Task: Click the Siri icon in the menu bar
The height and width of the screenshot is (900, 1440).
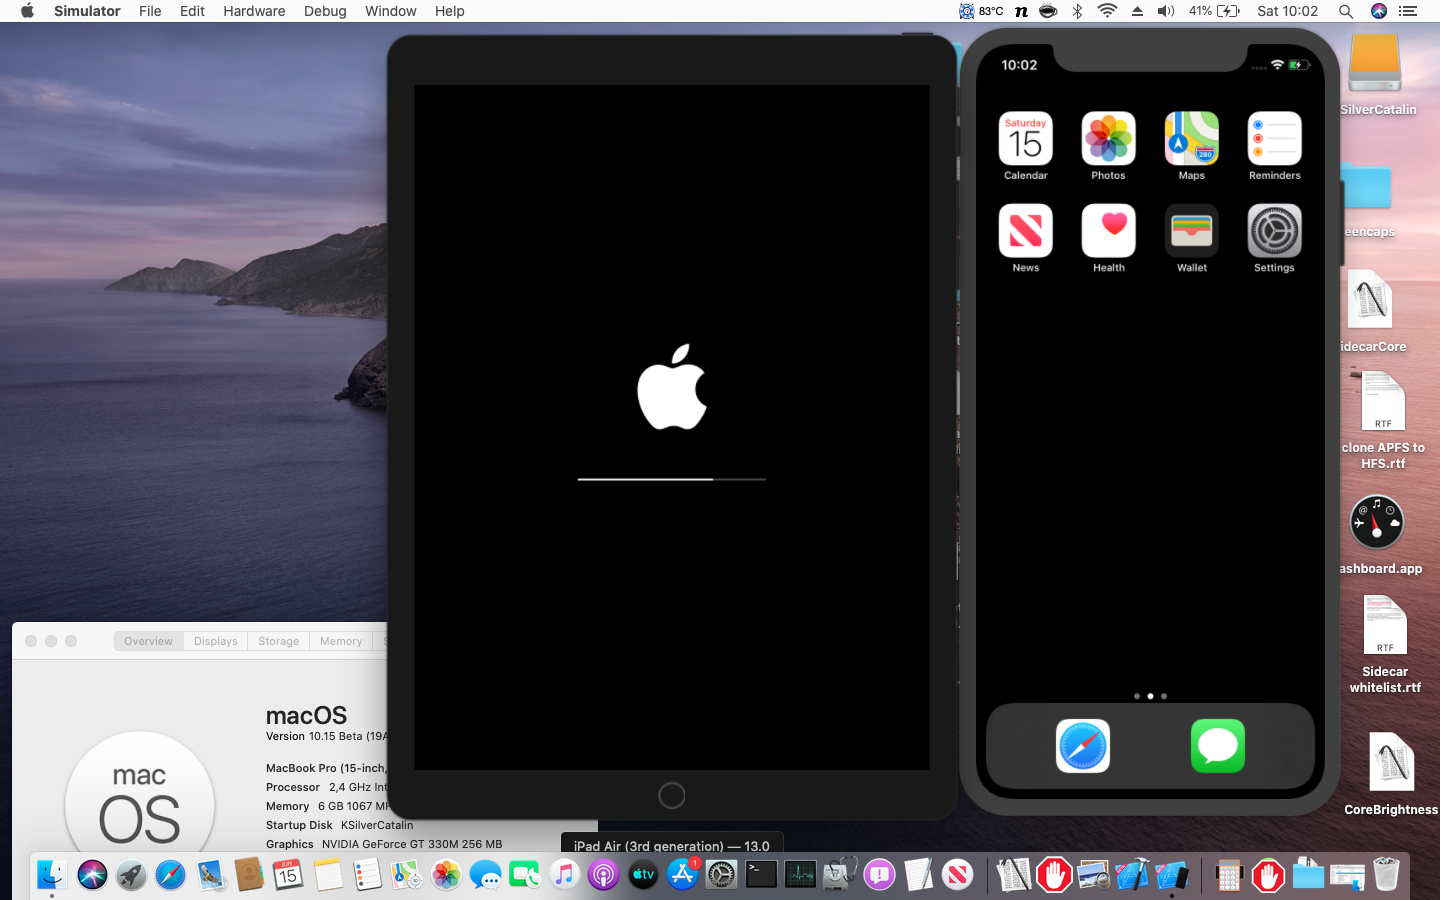Action: pos(1378,11)
